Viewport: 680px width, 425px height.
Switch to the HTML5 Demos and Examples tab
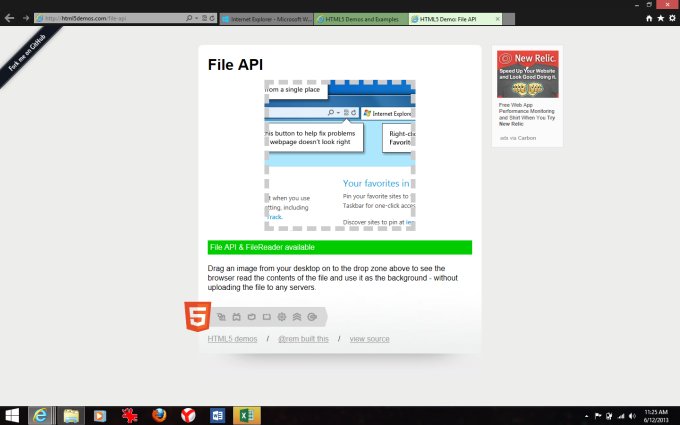[361, 19]
